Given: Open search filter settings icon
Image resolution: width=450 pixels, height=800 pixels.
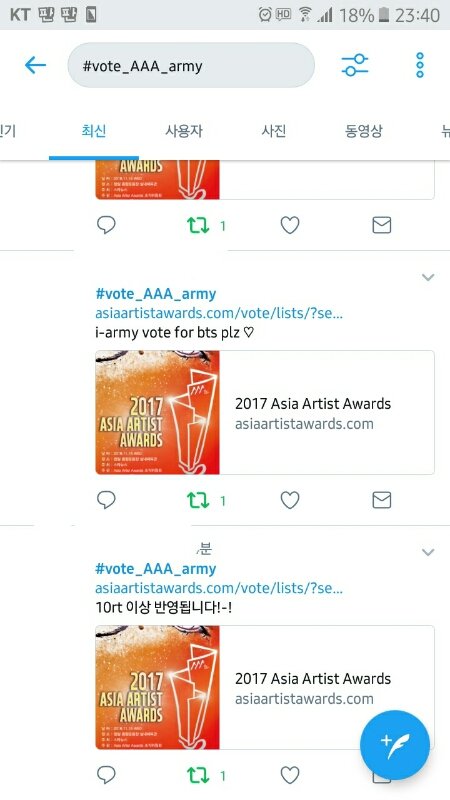Looking at the screenshot, I should pos(355,65).
